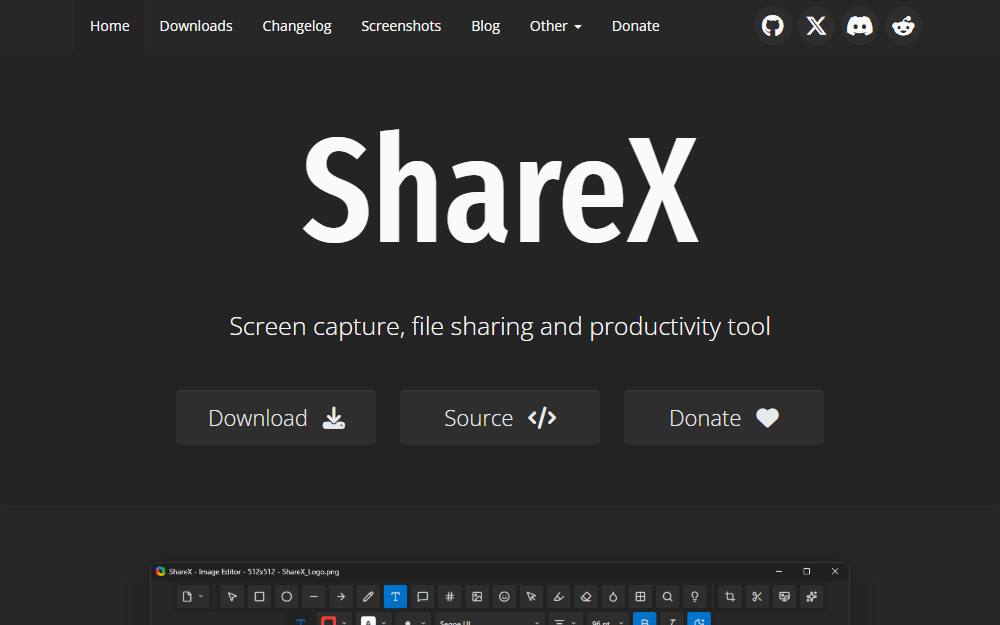Select the highlighted Text tool in Image Editor

[x=395, y=597]
